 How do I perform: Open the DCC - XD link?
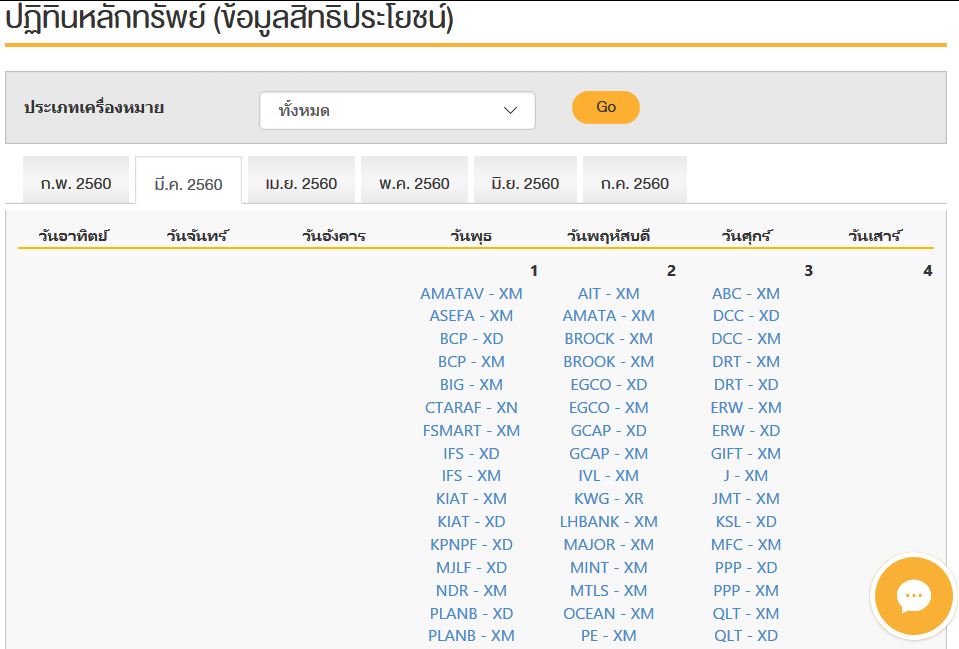(x=746, y=316)
